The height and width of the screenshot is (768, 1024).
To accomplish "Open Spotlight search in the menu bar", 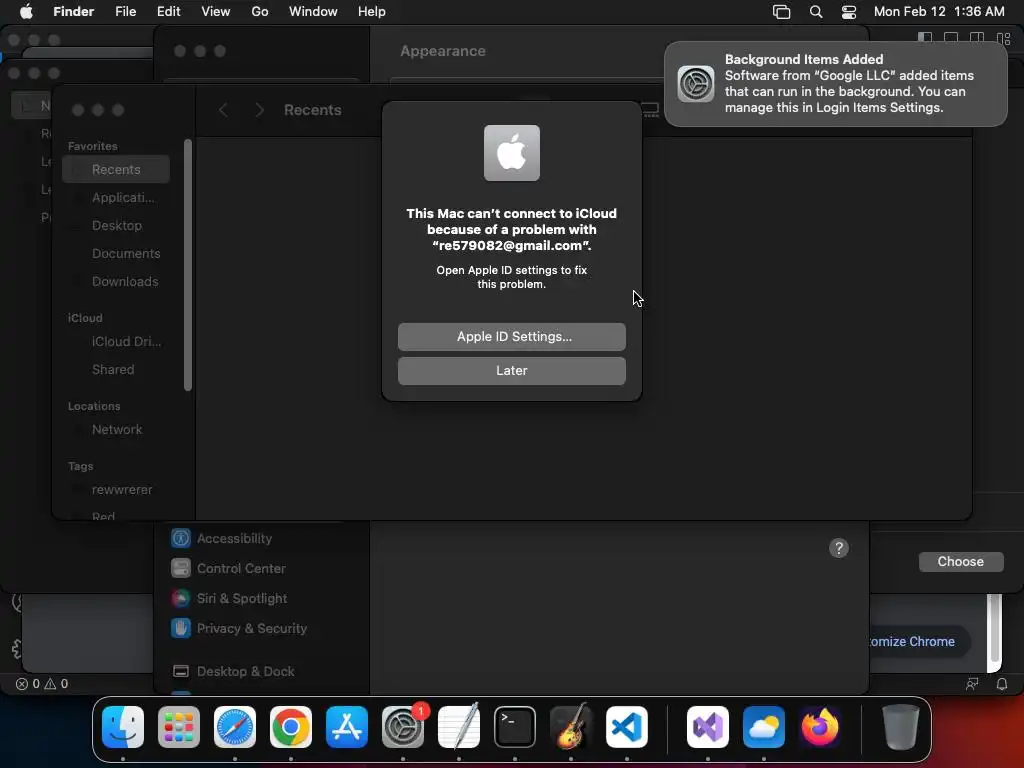I will point(816,11).
